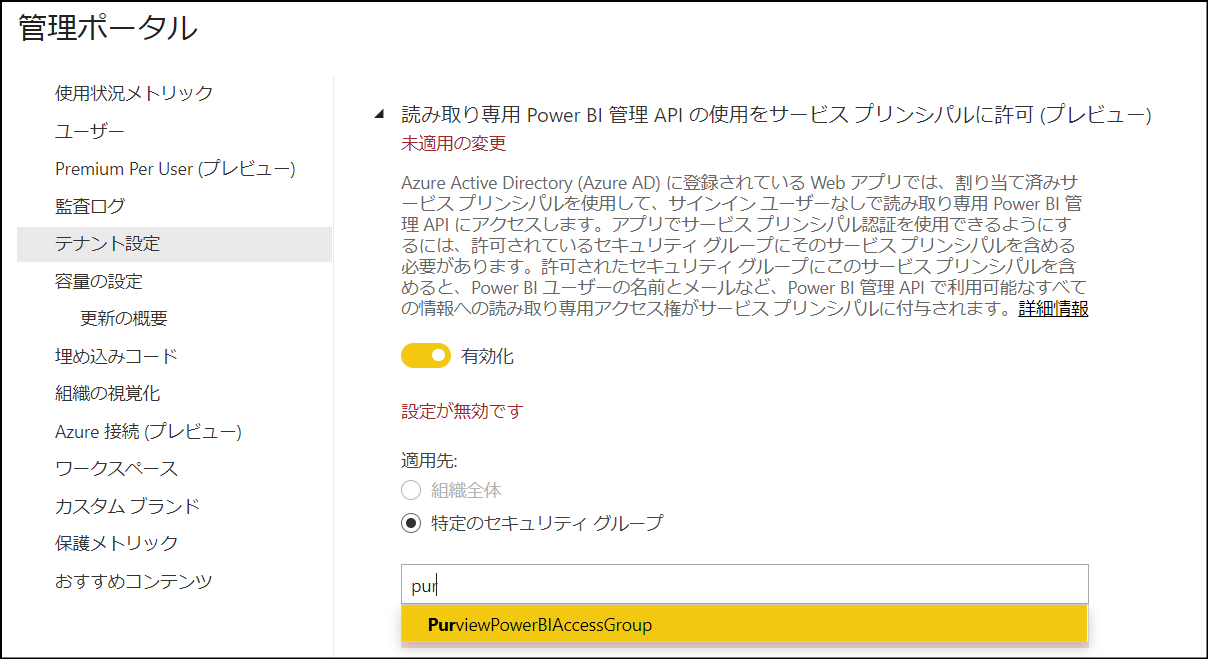Viewport: 1208px width, 659px height.
Task: Go to おすすめコンテンツ
Action: [x=134, y=581]
